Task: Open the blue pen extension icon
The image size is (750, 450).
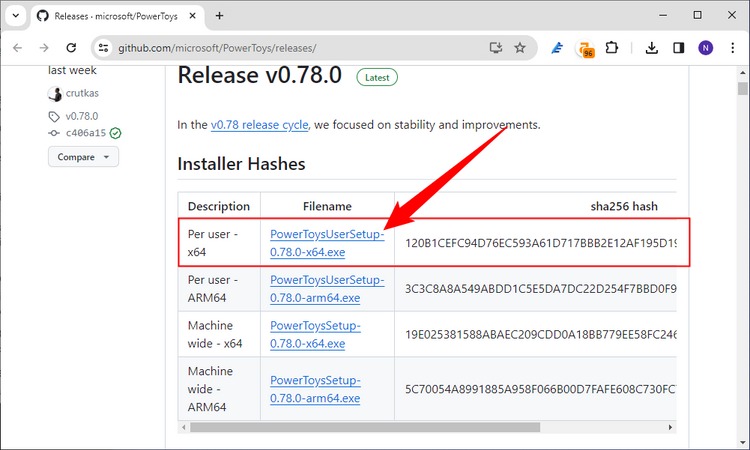Action: [557, 48]
